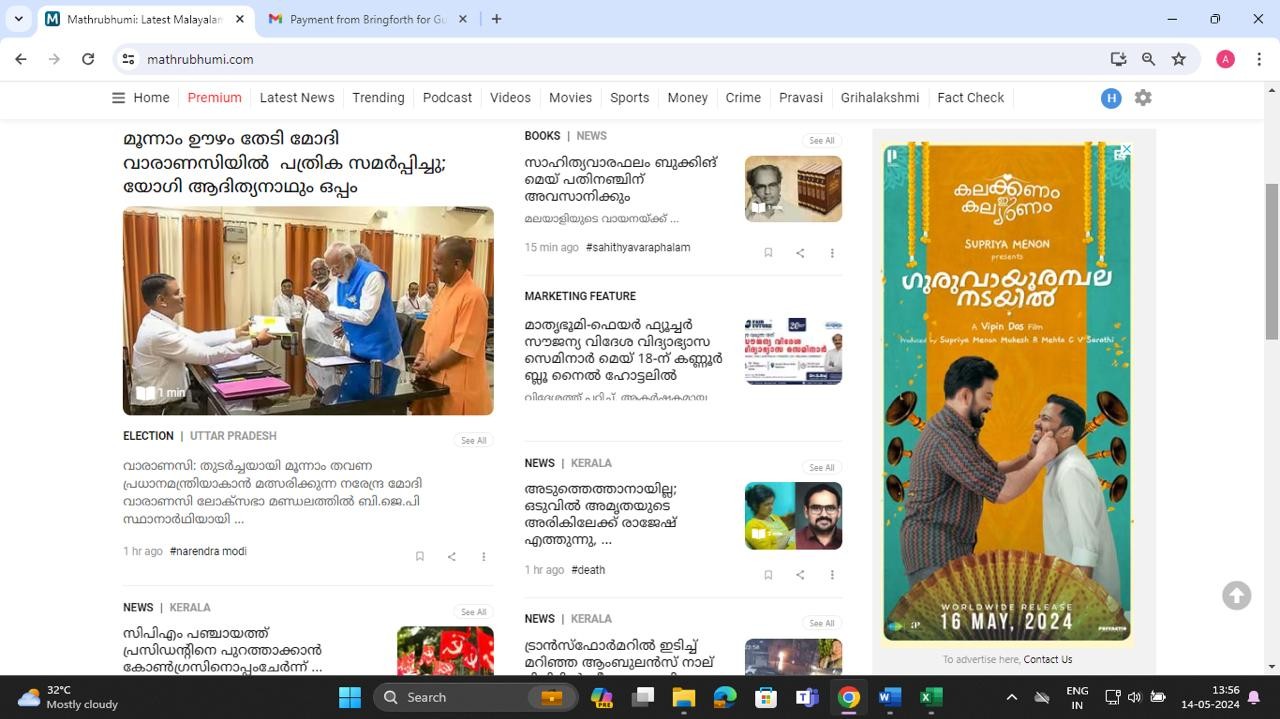This screenshot has width=1280, height=719.
Task: Open the site settings gear icon
Action: [x=1143, y=98]
